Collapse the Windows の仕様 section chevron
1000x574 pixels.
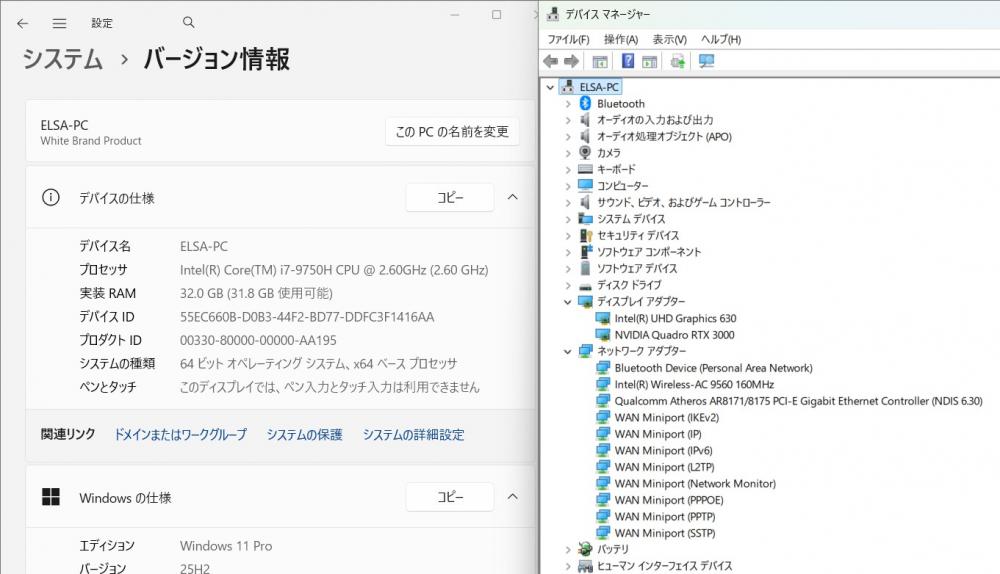point(513,497)
